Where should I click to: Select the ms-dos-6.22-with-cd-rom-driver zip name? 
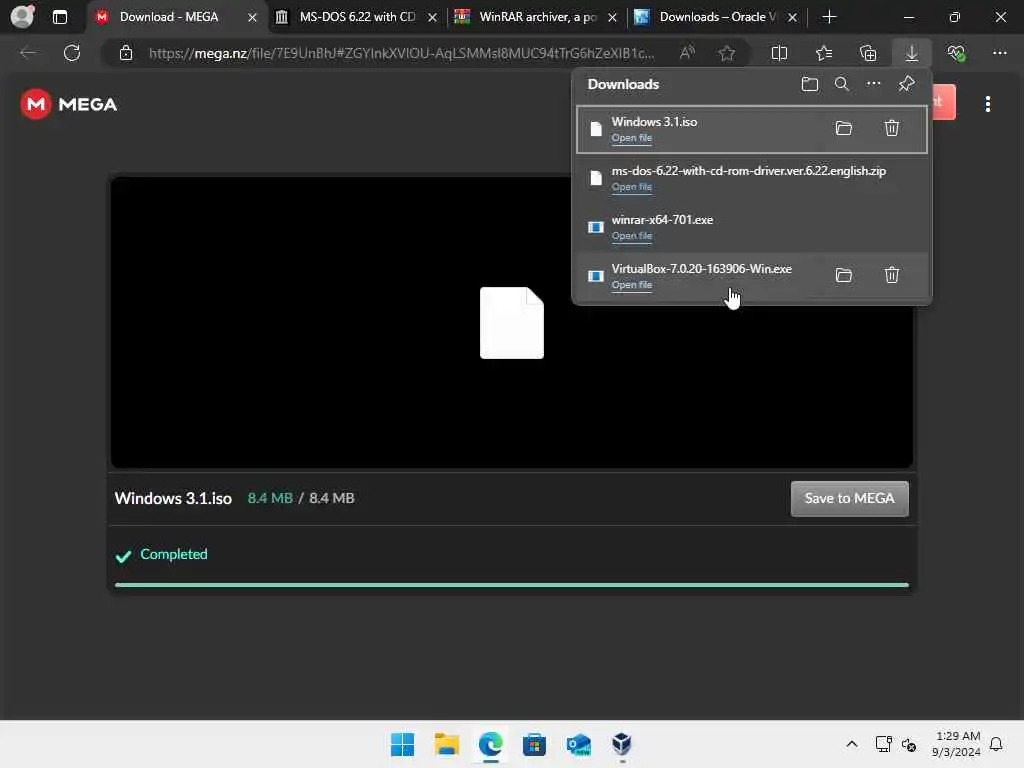(x=748, y=170)
